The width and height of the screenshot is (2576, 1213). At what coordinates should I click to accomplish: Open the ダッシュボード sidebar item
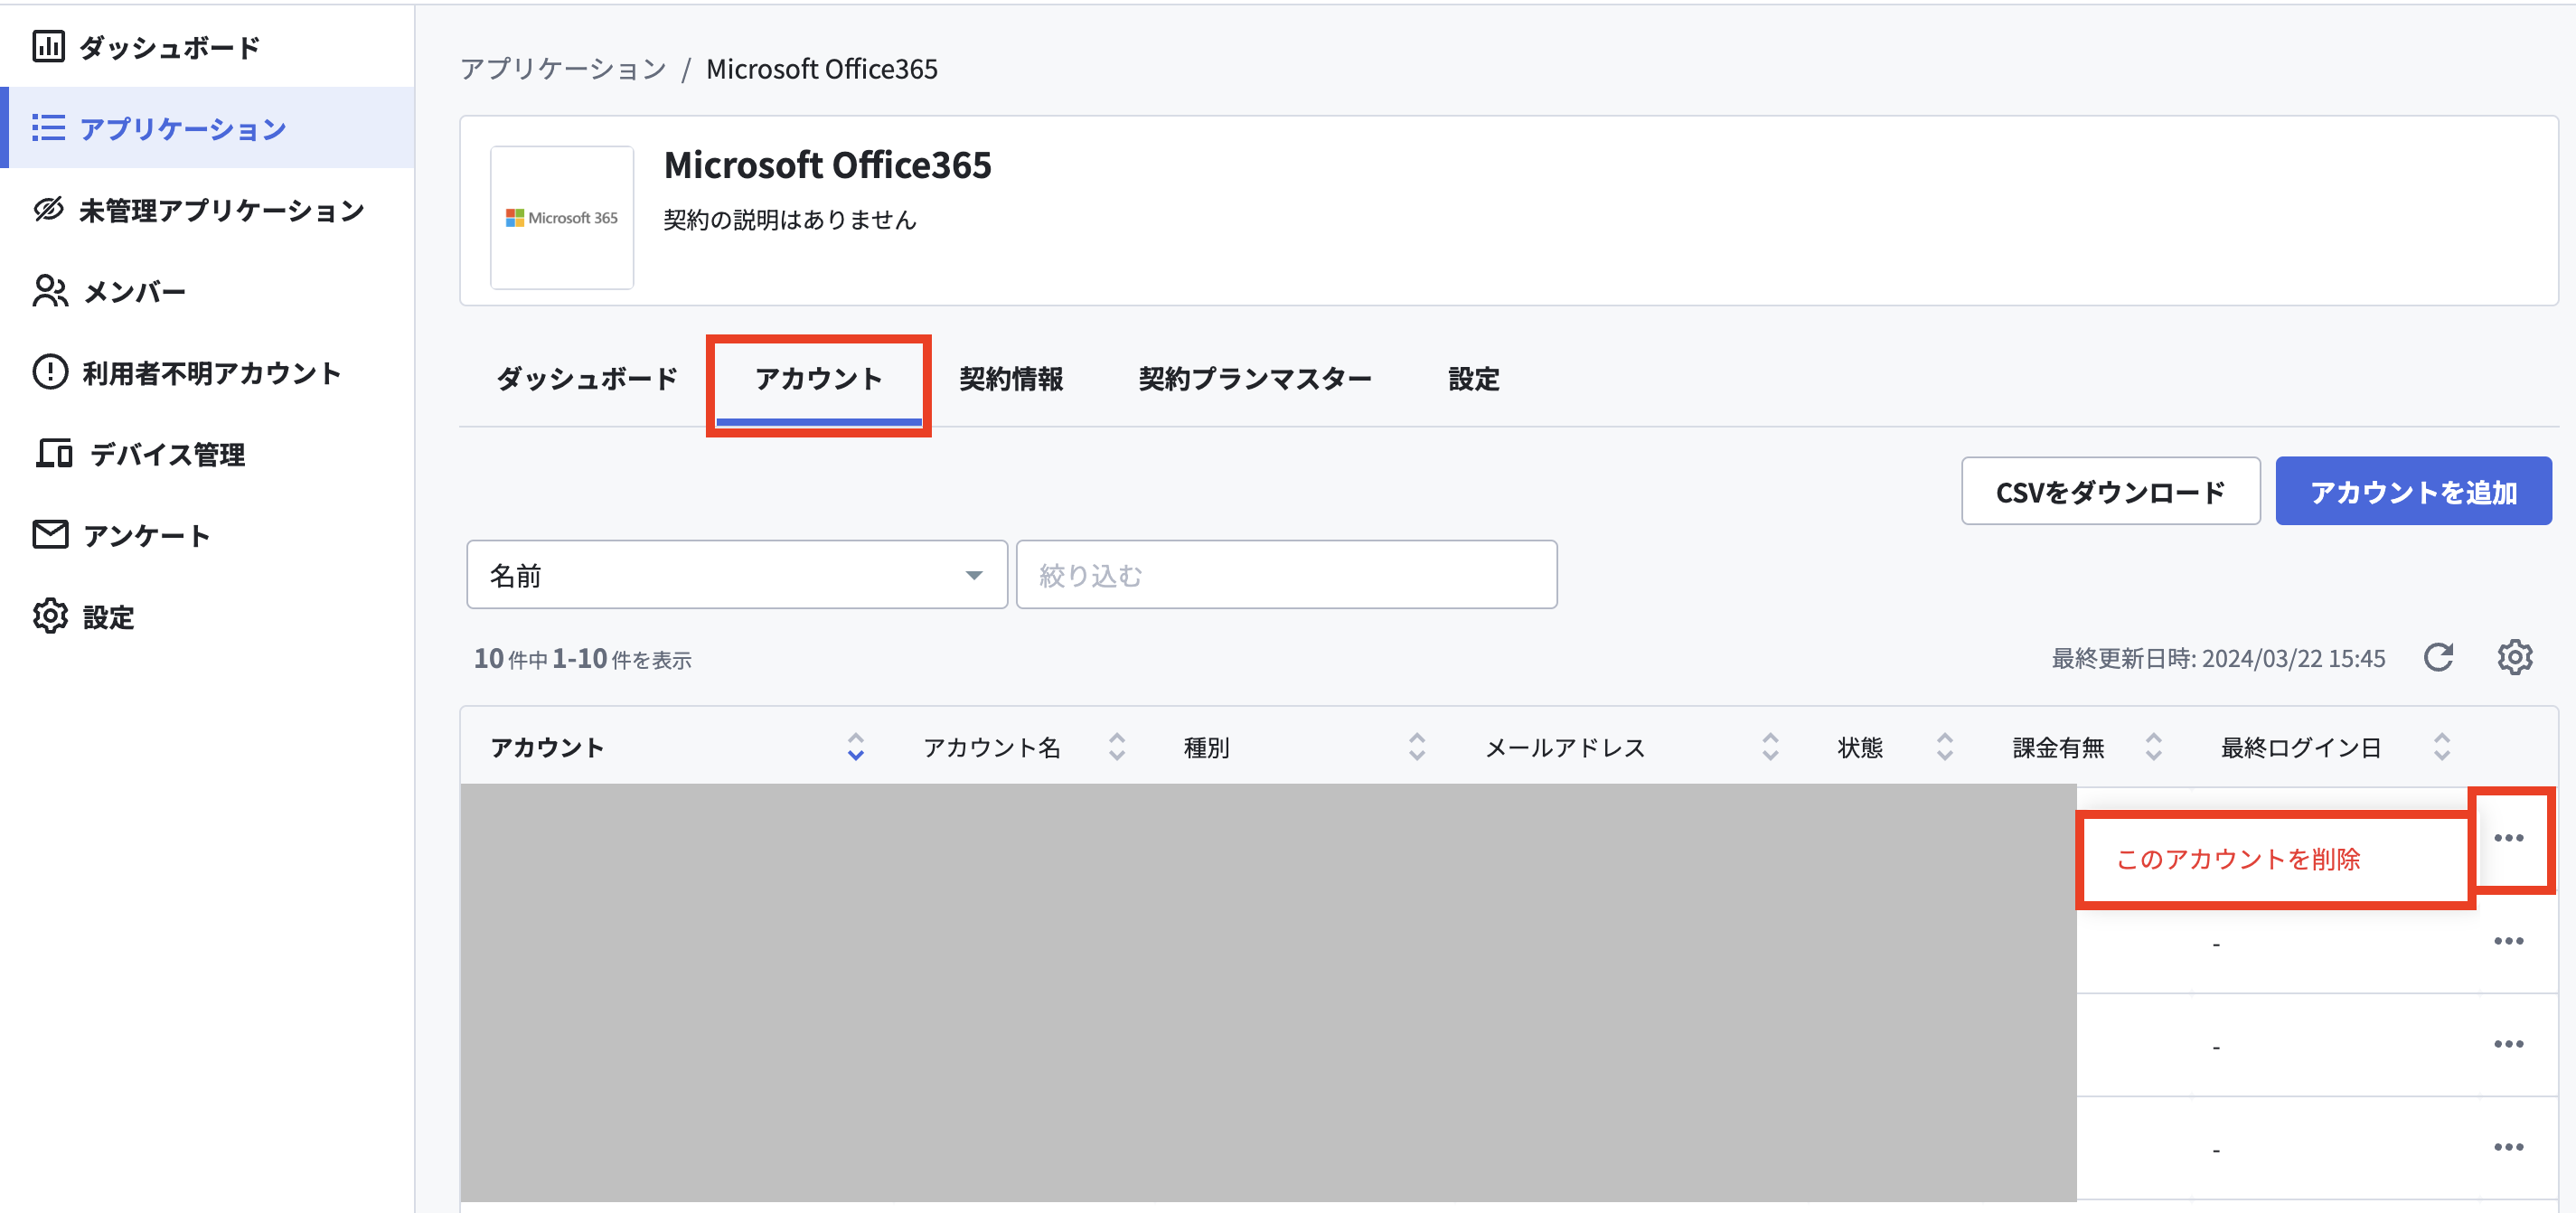pos(207,47)
